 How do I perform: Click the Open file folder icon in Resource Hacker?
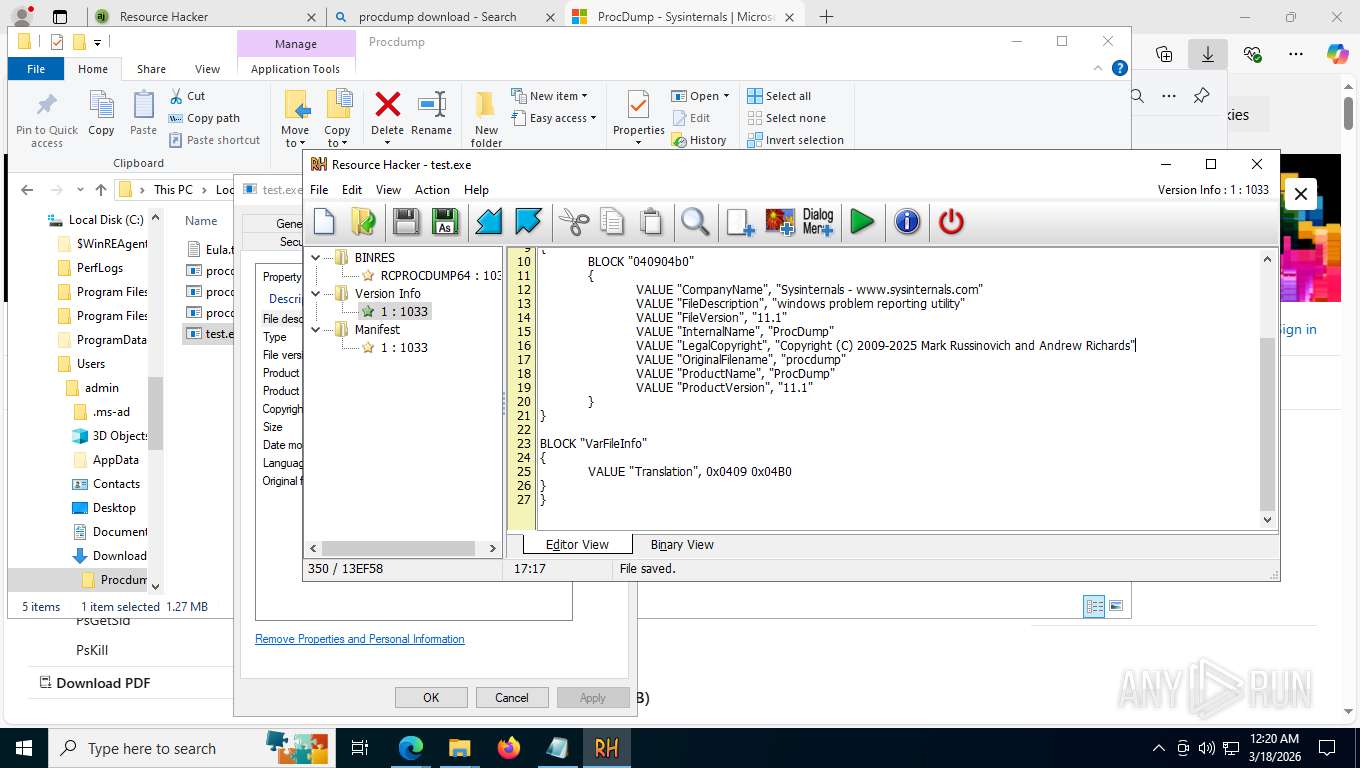coord(363,222)
